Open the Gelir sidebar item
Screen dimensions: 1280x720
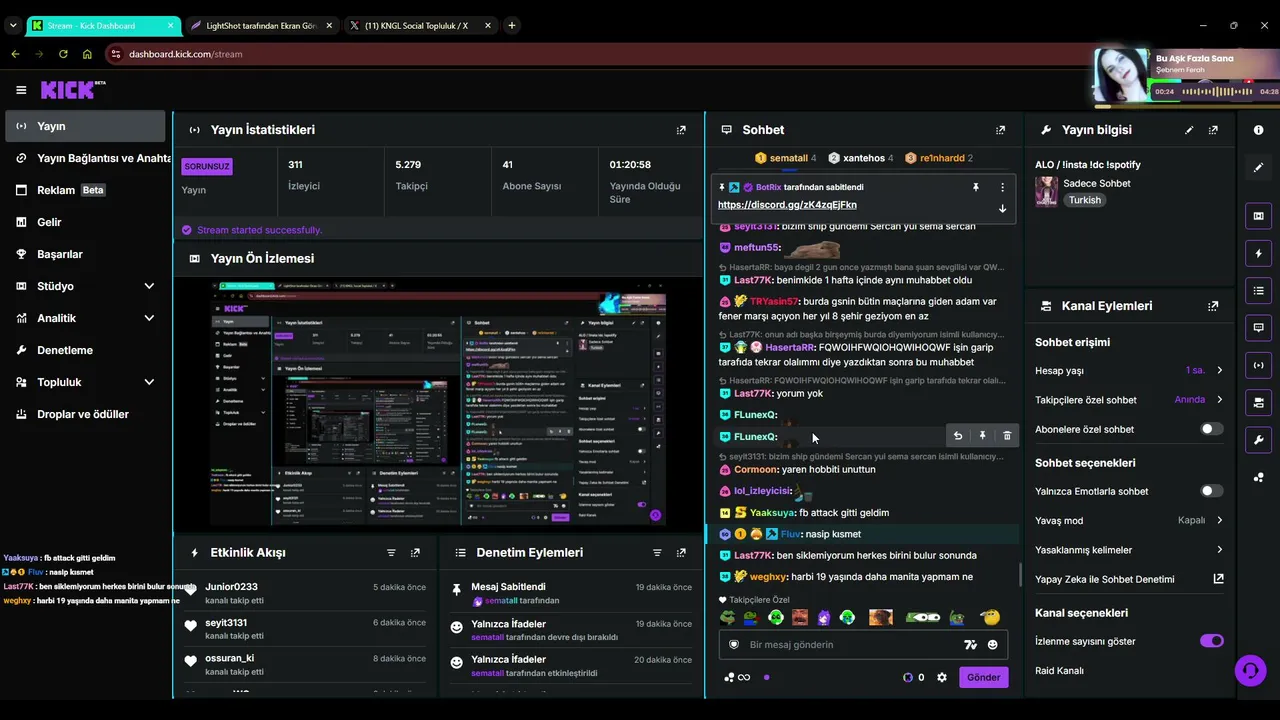85,222
